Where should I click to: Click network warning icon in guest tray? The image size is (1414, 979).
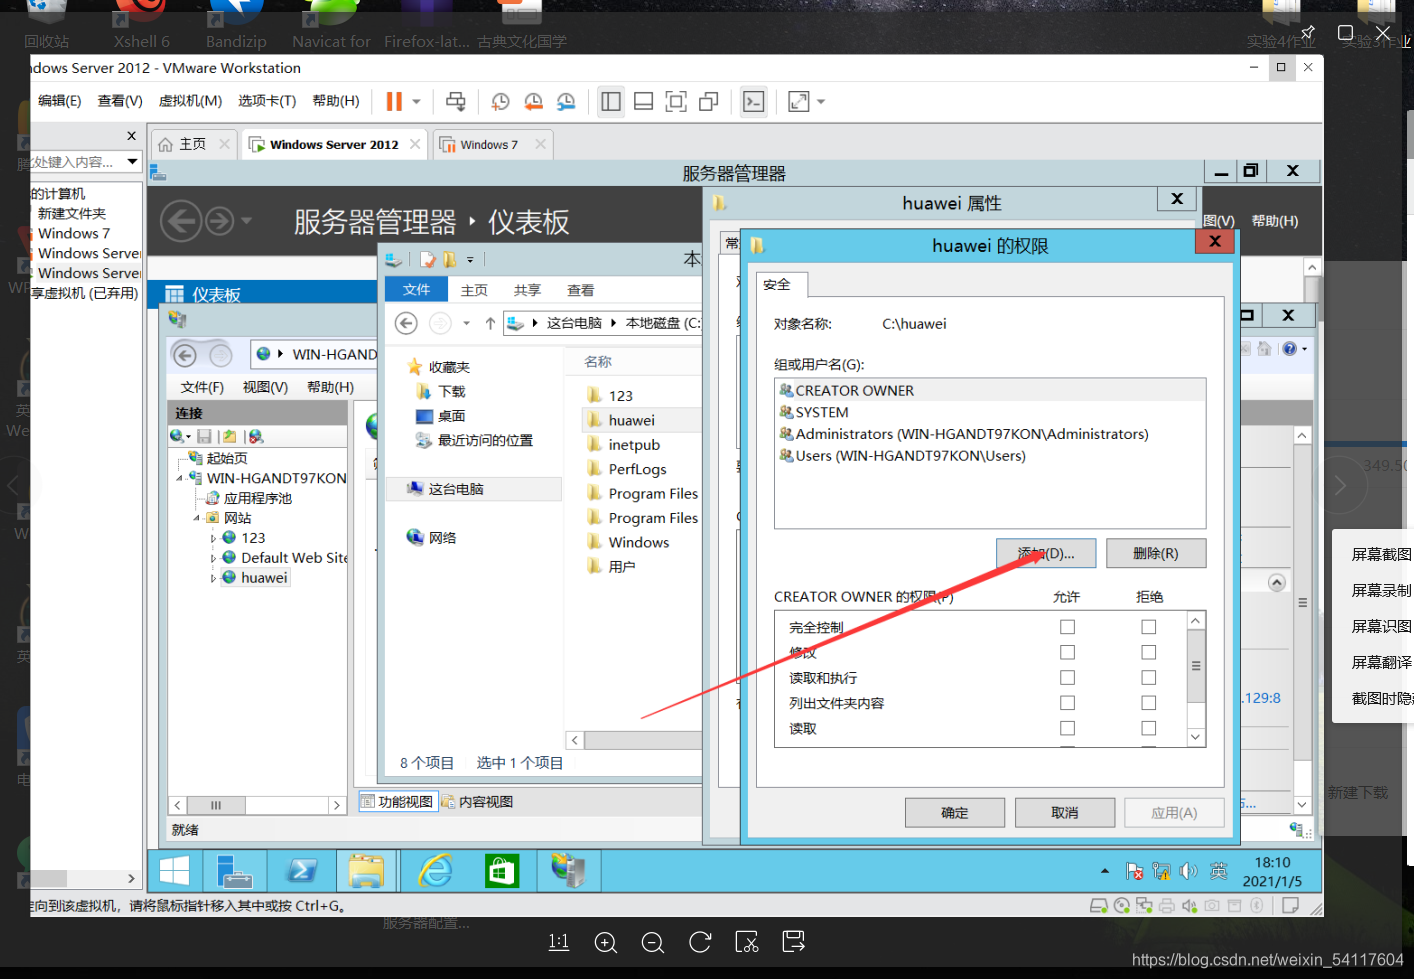[1161, 871]
